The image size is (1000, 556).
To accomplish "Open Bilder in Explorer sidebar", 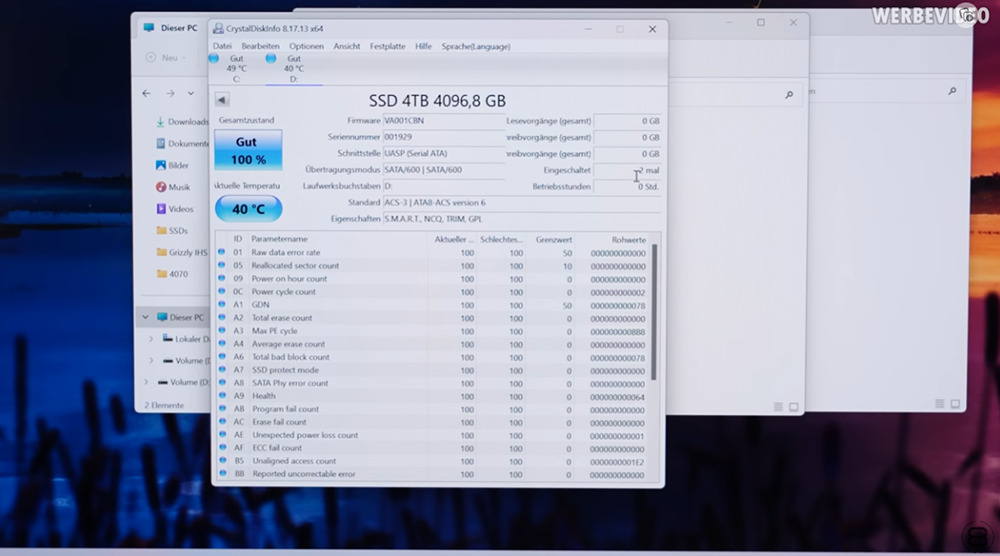I will 172,165.
